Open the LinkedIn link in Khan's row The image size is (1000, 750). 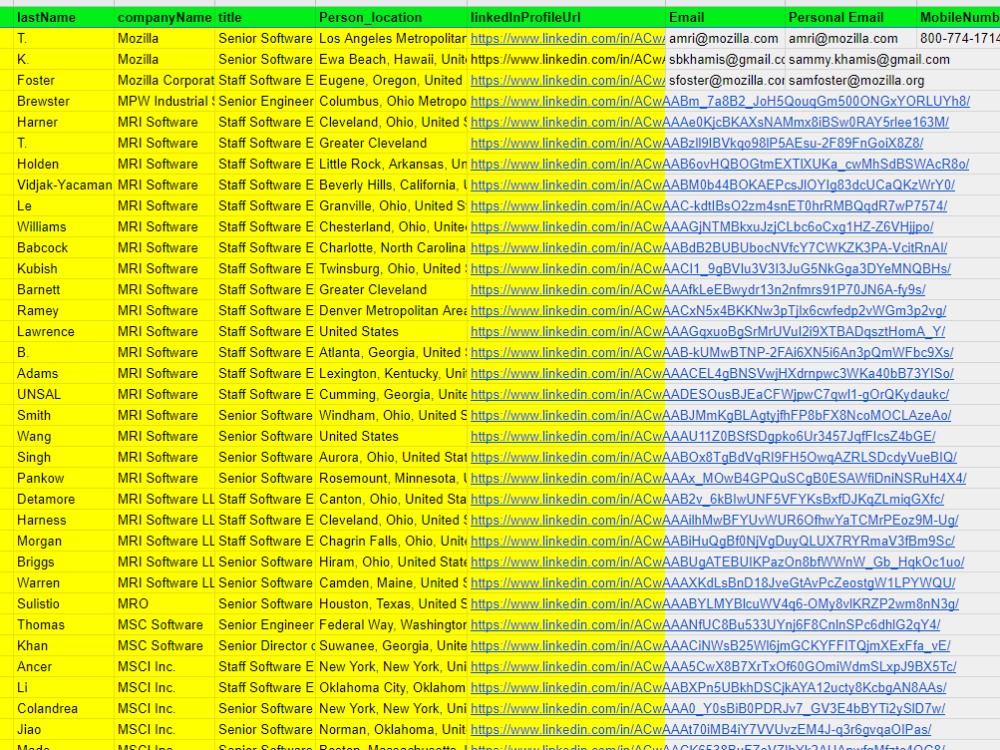tap(710, 646)
